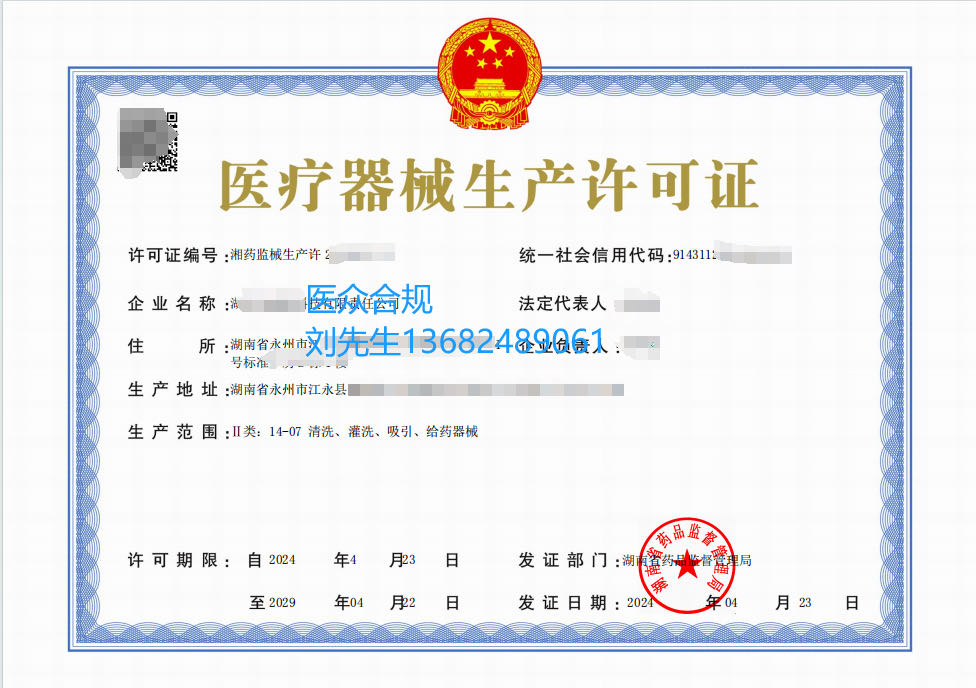Click the gold title 医疗器械生产许可证

point(489,188)
